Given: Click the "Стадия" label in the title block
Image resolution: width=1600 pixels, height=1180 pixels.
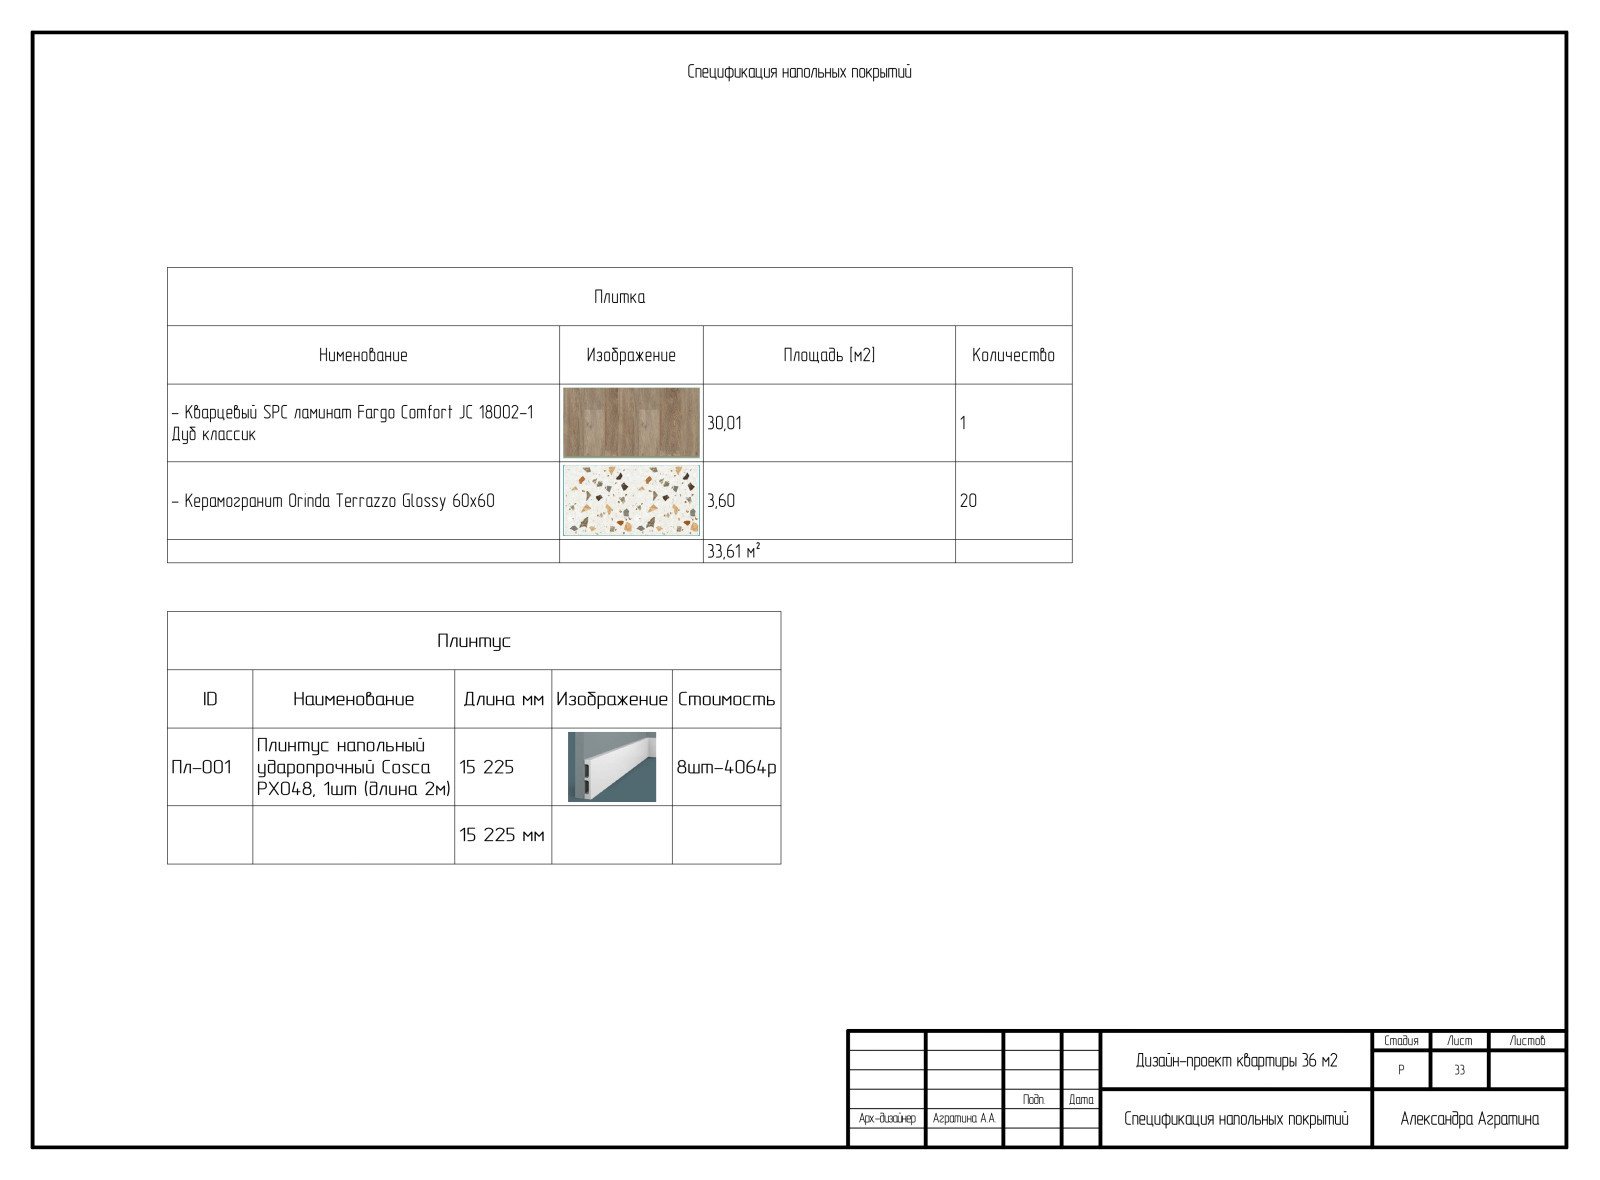Looking at the screenshot, I should click(x=1401, y=1041).
